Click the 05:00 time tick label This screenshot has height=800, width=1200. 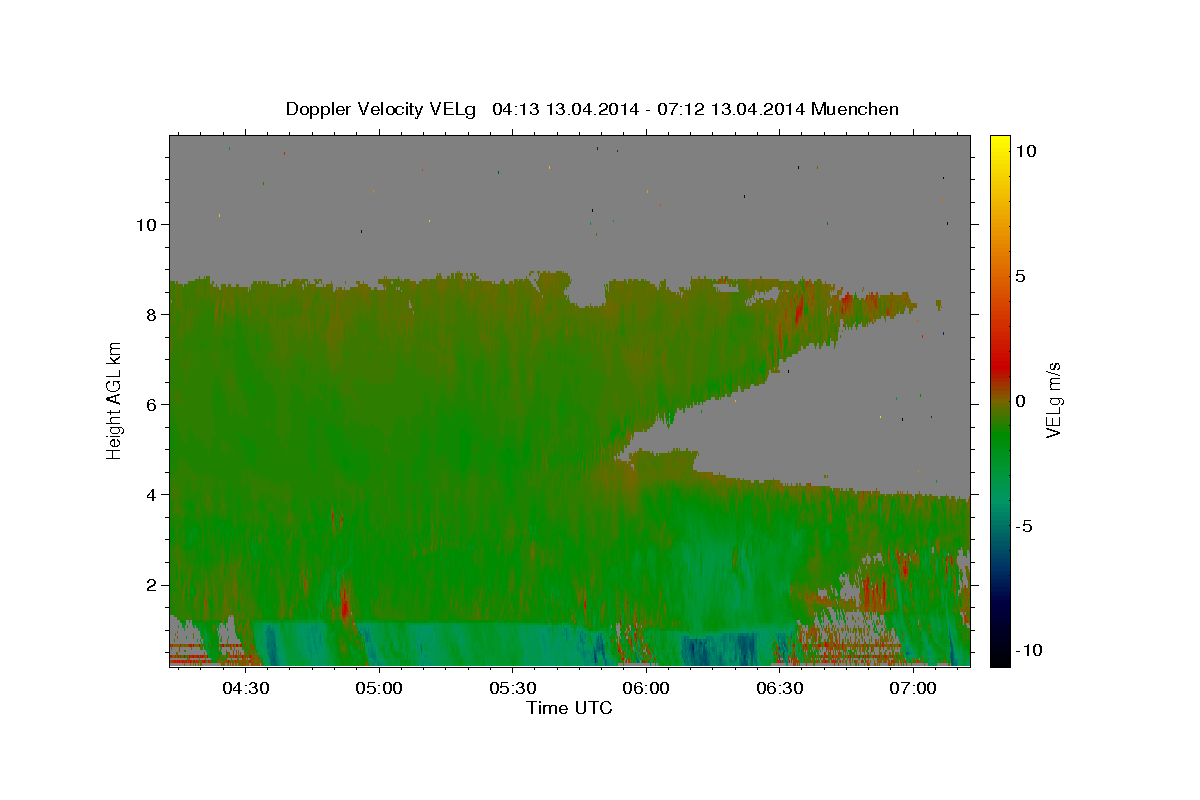point(379,688)
